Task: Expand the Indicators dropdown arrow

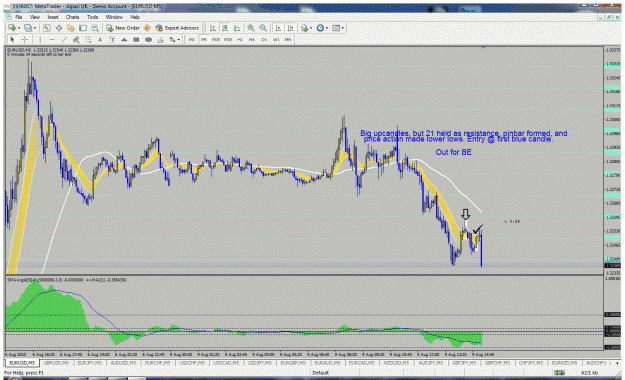Action: coord(311,28)
